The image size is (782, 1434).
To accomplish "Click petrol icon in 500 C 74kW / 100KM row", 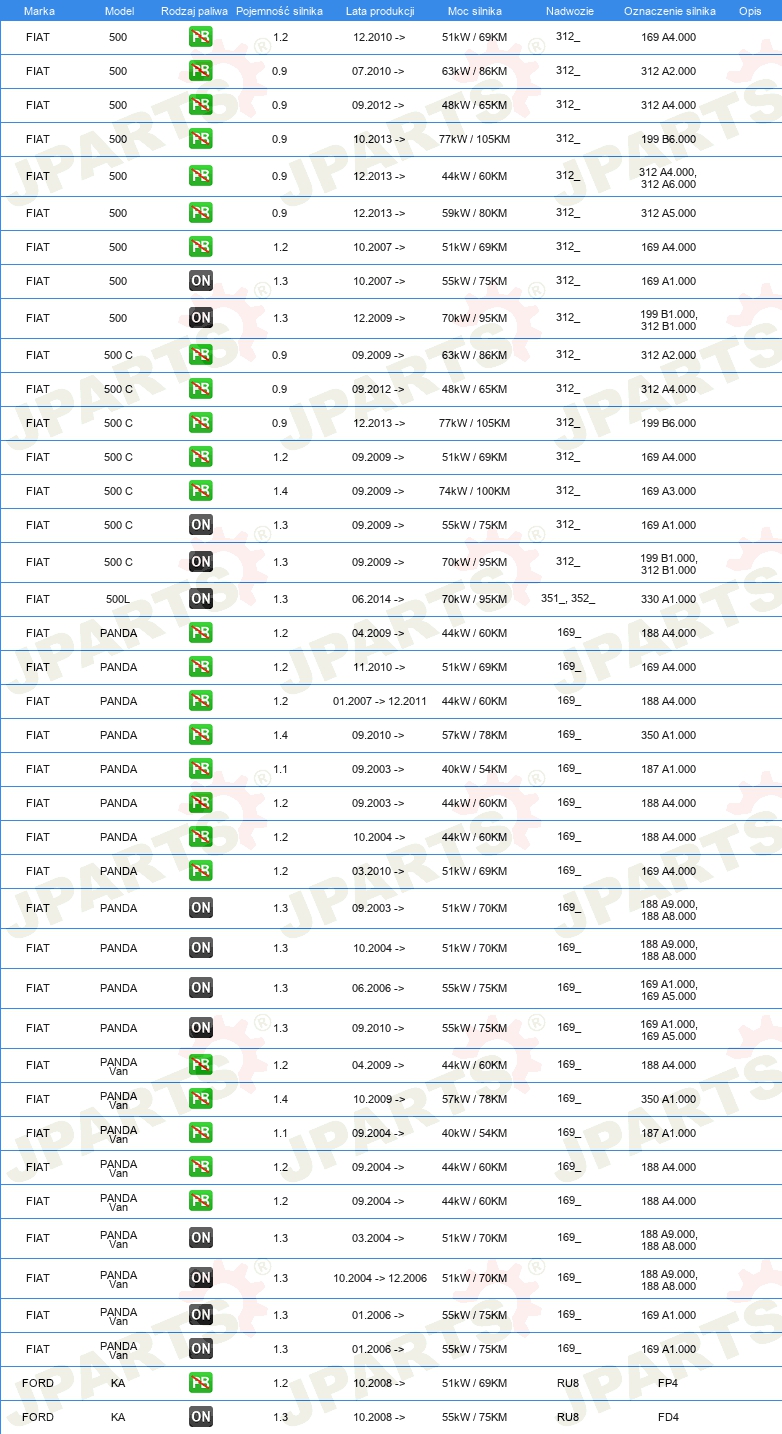I will click(200, 491).
